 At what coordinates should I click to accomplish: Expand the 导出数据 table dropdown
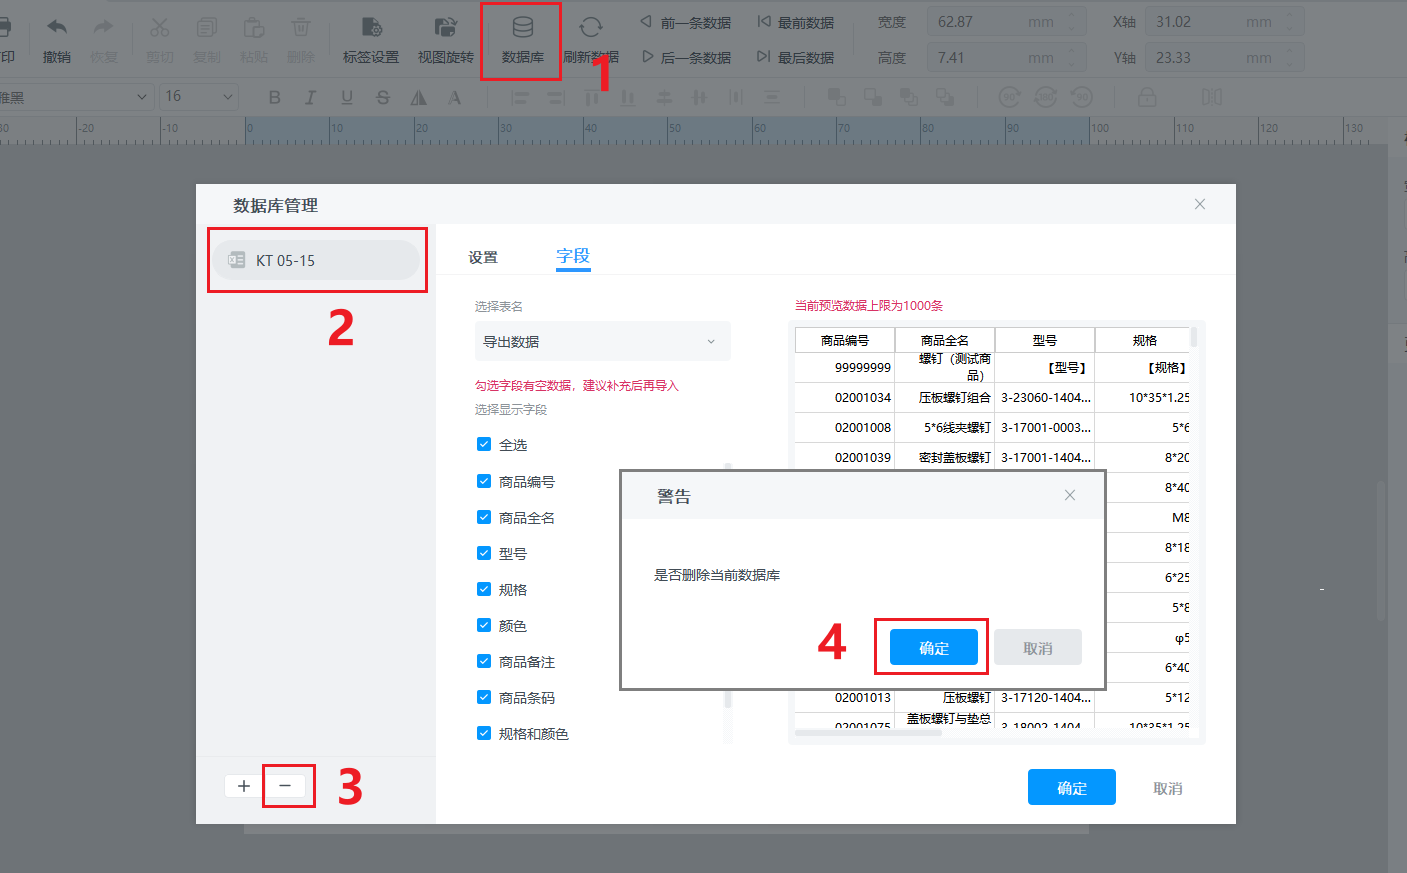click(602, 341)
